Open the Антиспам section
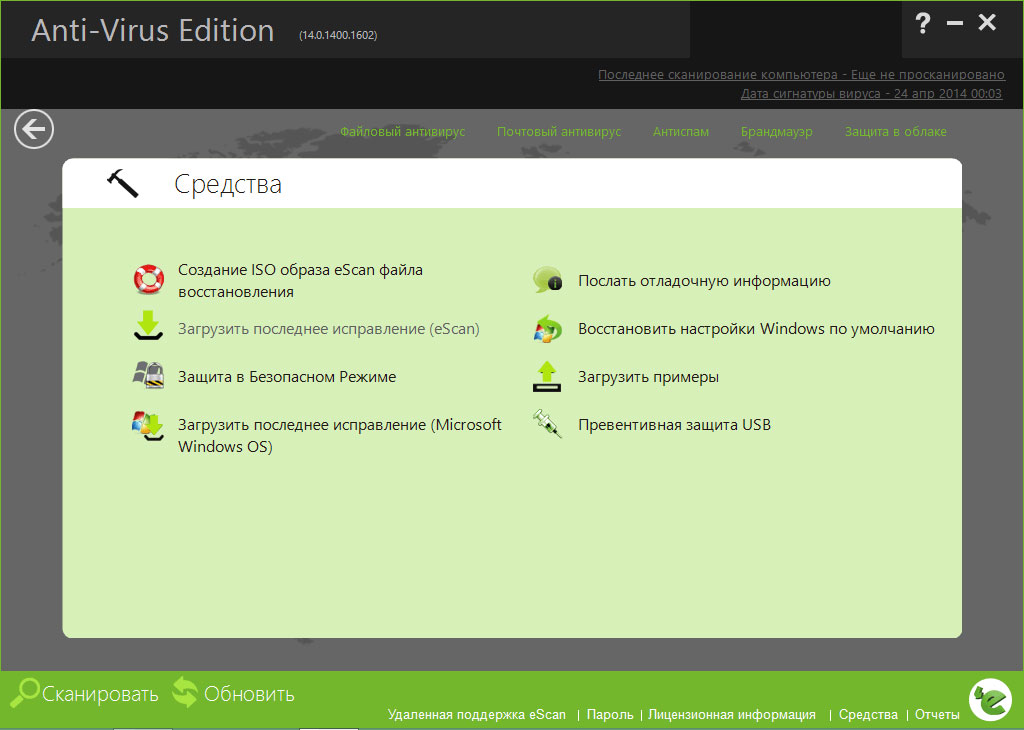Image resolution: width=1024 pixels, height=730 pixels. point(680,132)
